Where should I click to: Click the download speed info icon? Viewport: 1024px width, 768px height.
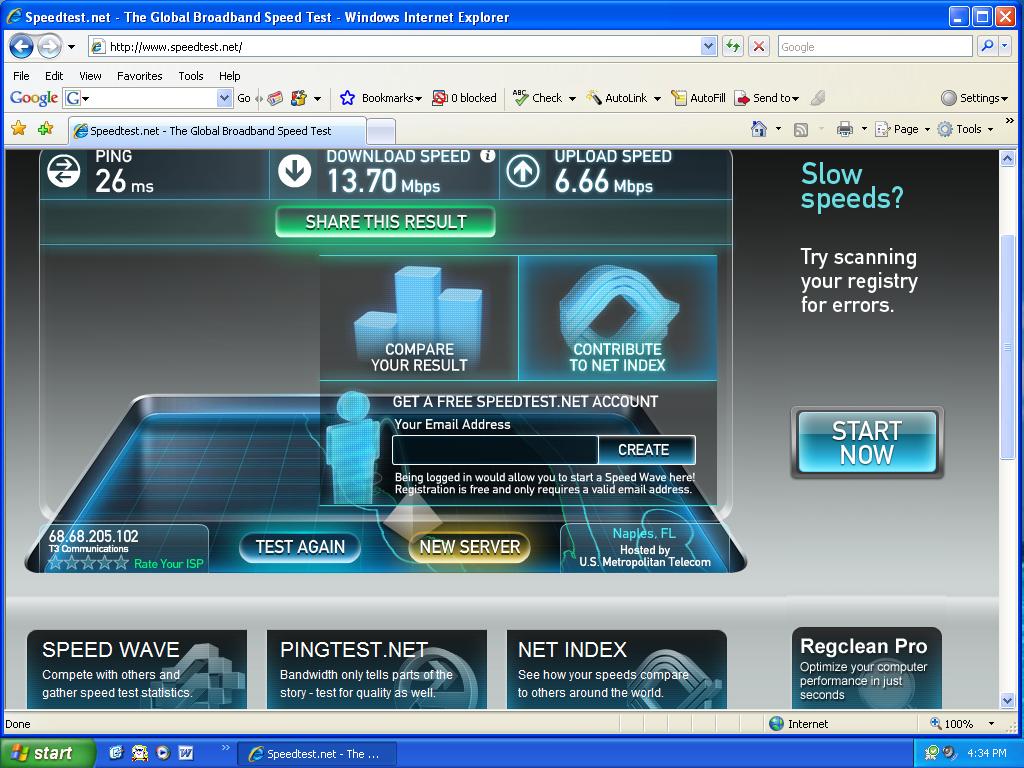487,156
